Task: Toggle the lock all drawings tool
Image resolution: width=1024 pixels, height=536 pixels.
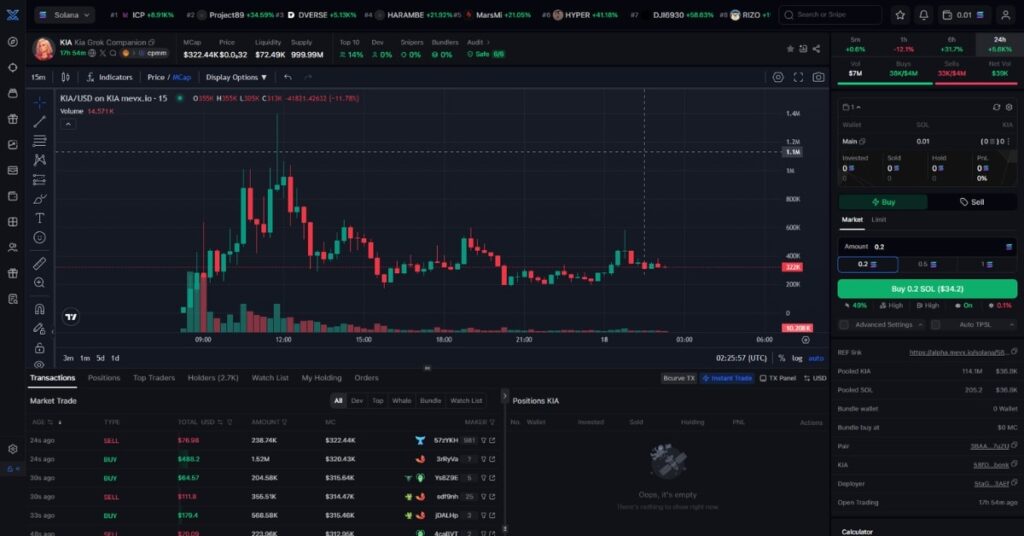Action: (39, 348)
